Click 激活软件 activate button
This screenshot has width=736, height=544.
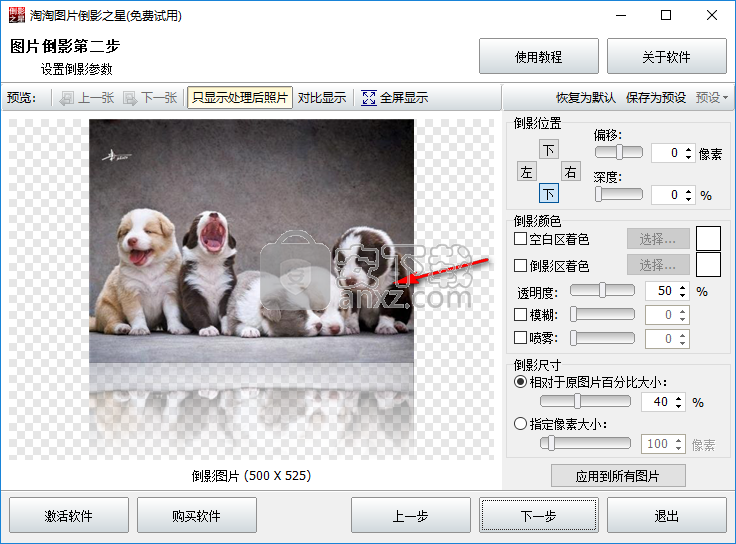69,515
